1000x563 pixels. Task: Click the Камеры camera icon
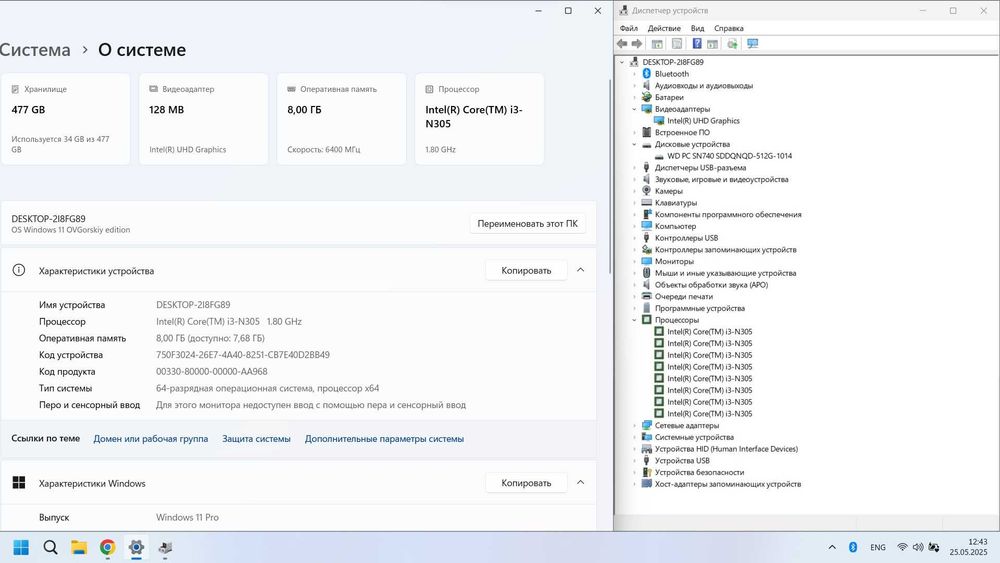(x=646, y=191)
